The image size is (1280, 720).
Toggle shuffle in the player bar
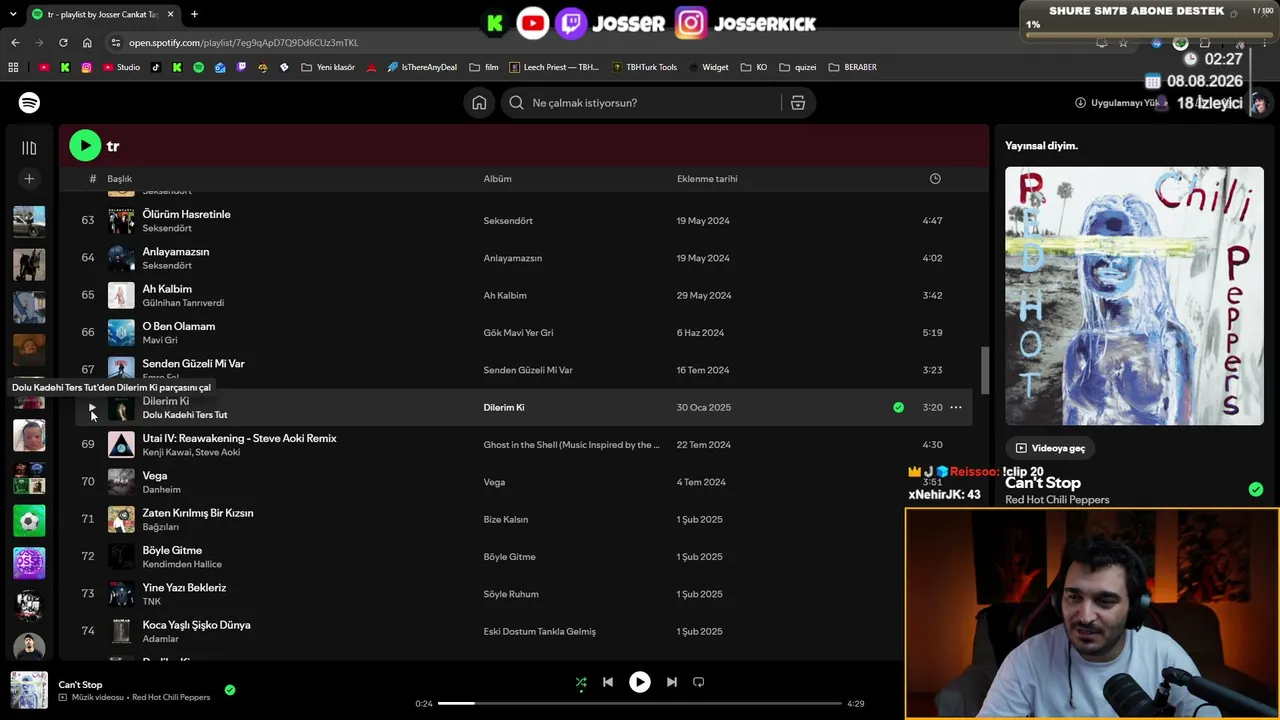(581, 682)
